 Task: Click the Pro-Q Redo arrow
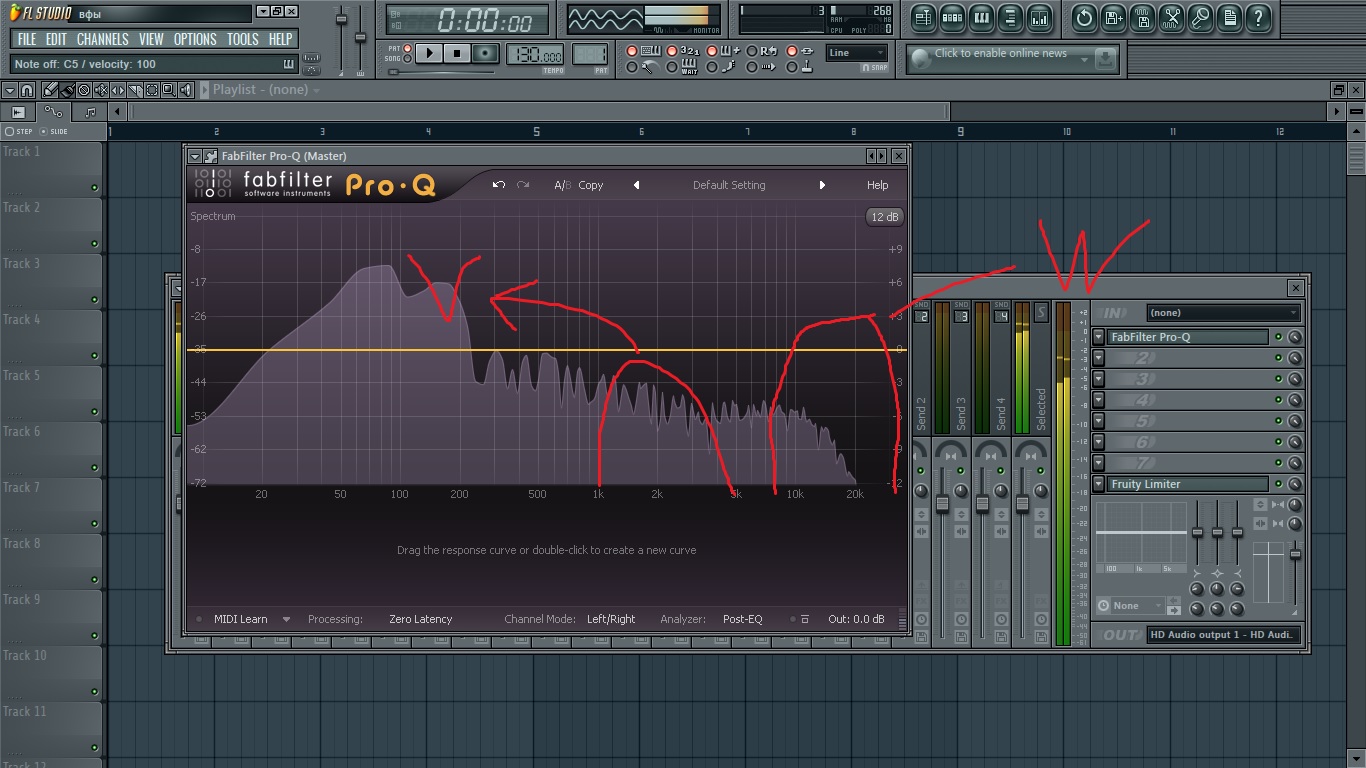523,185
